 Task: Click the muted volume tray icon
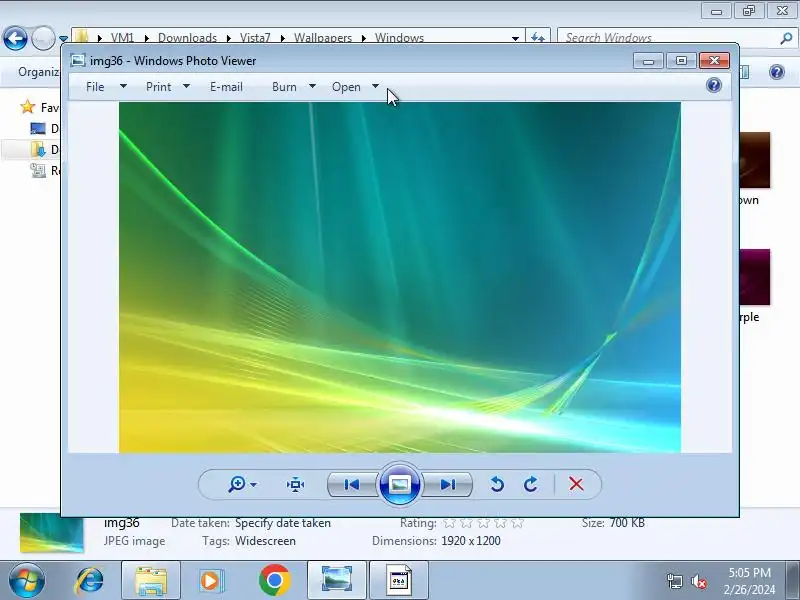point(699,581)
